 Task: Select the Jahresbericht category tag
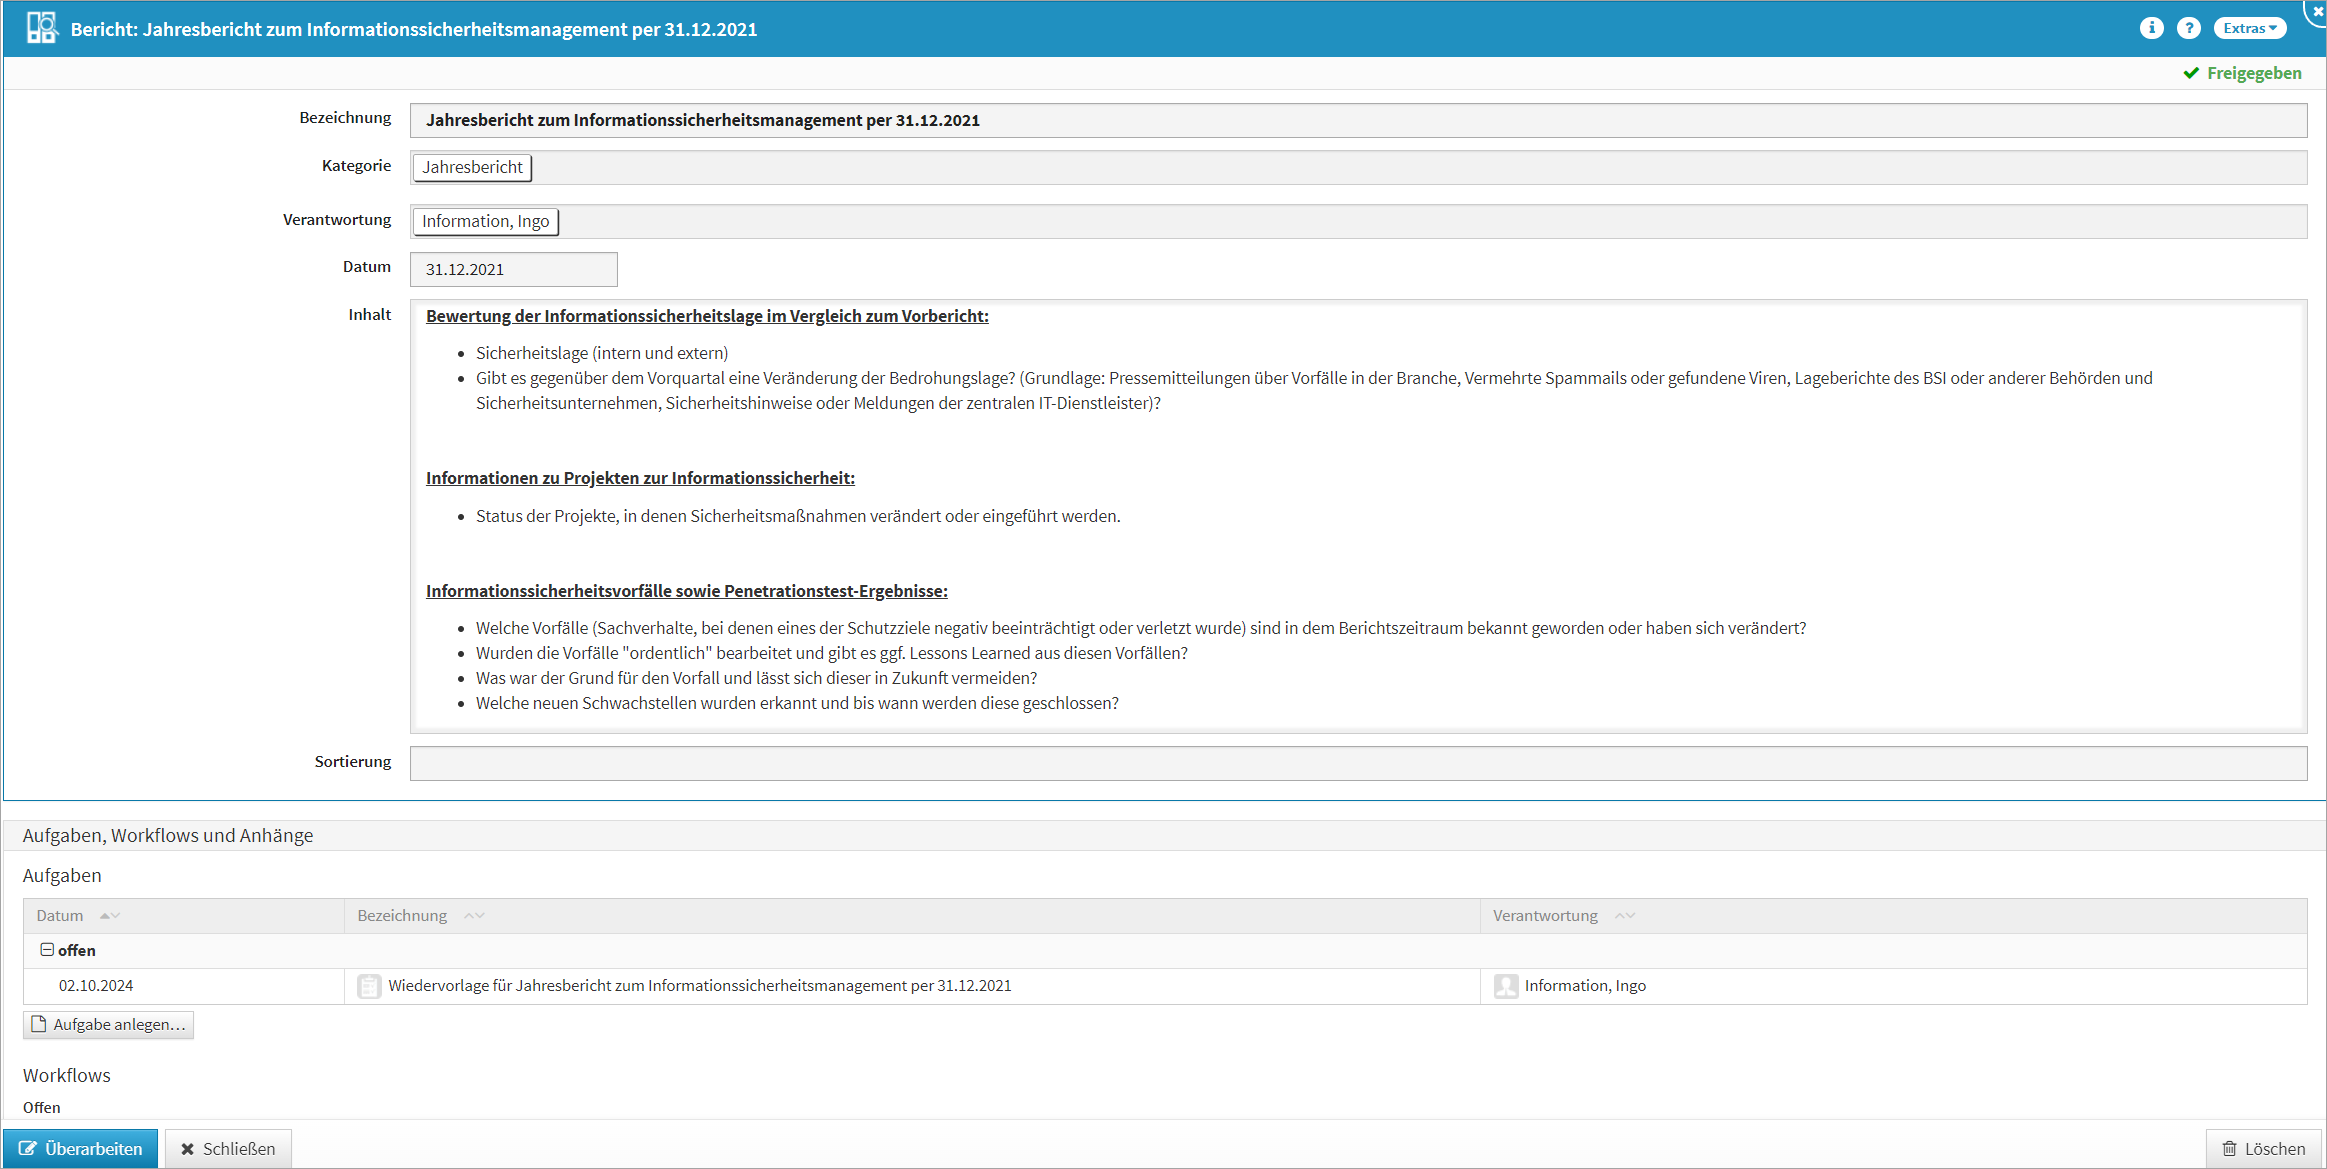tap(472, 167)
